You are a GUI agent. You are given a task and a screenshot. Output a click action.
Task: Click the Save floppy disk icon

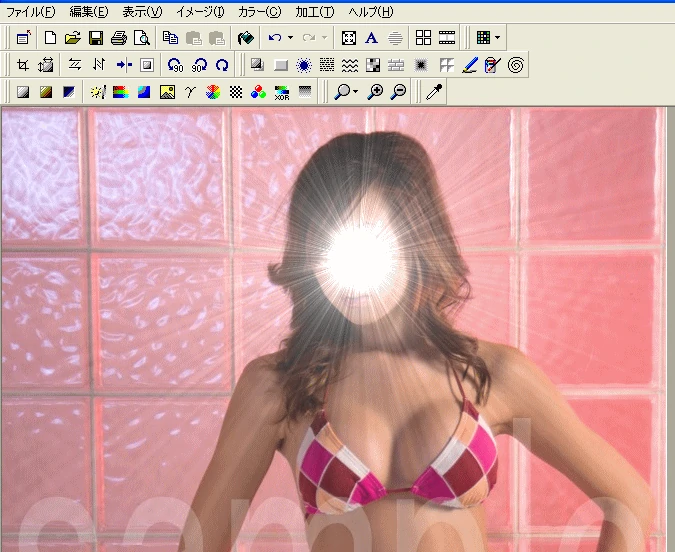click(x=96, y=38)
